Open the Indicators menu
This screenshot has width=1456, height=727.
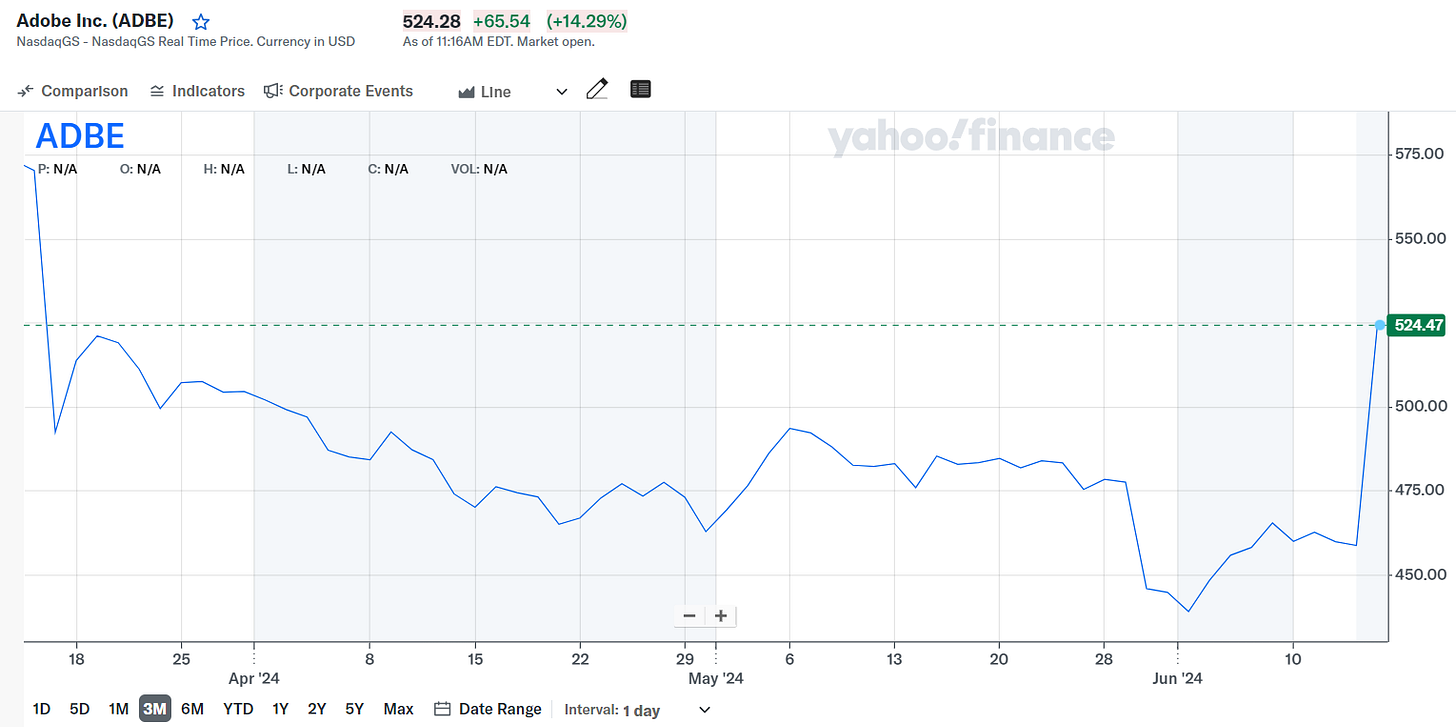[197, 91]
